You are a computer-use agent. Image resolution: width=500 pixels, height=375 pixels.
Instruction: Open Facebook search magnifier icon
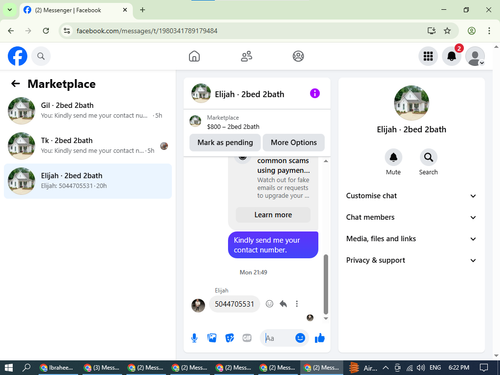[x=41, y=56]
